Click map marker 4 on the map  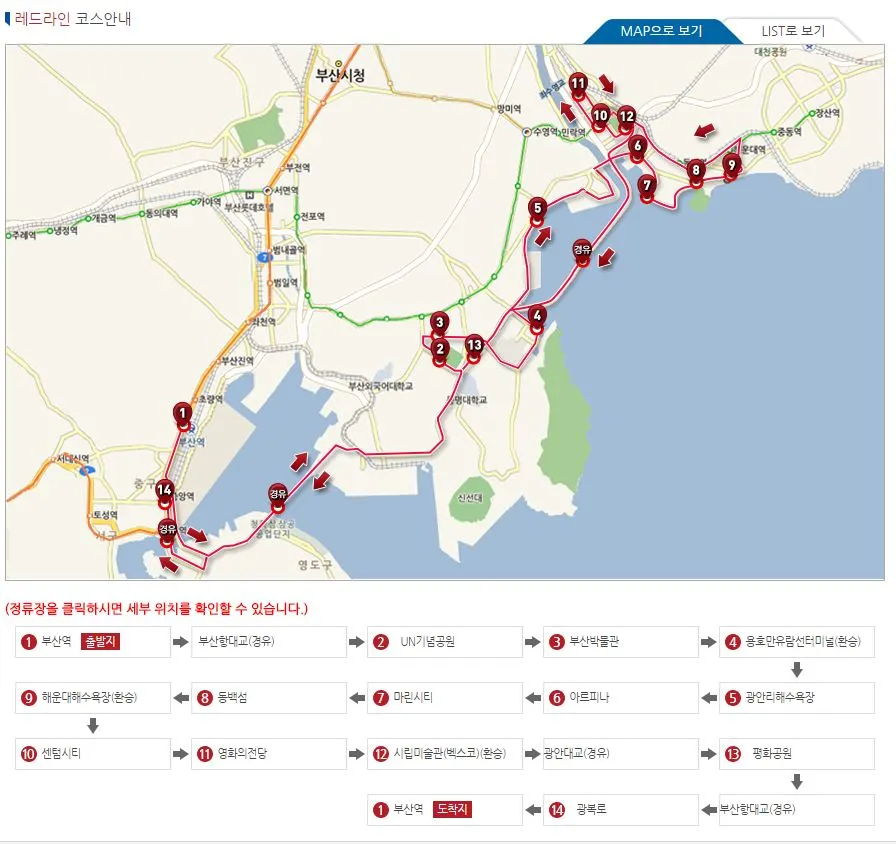tap(537, 319)
